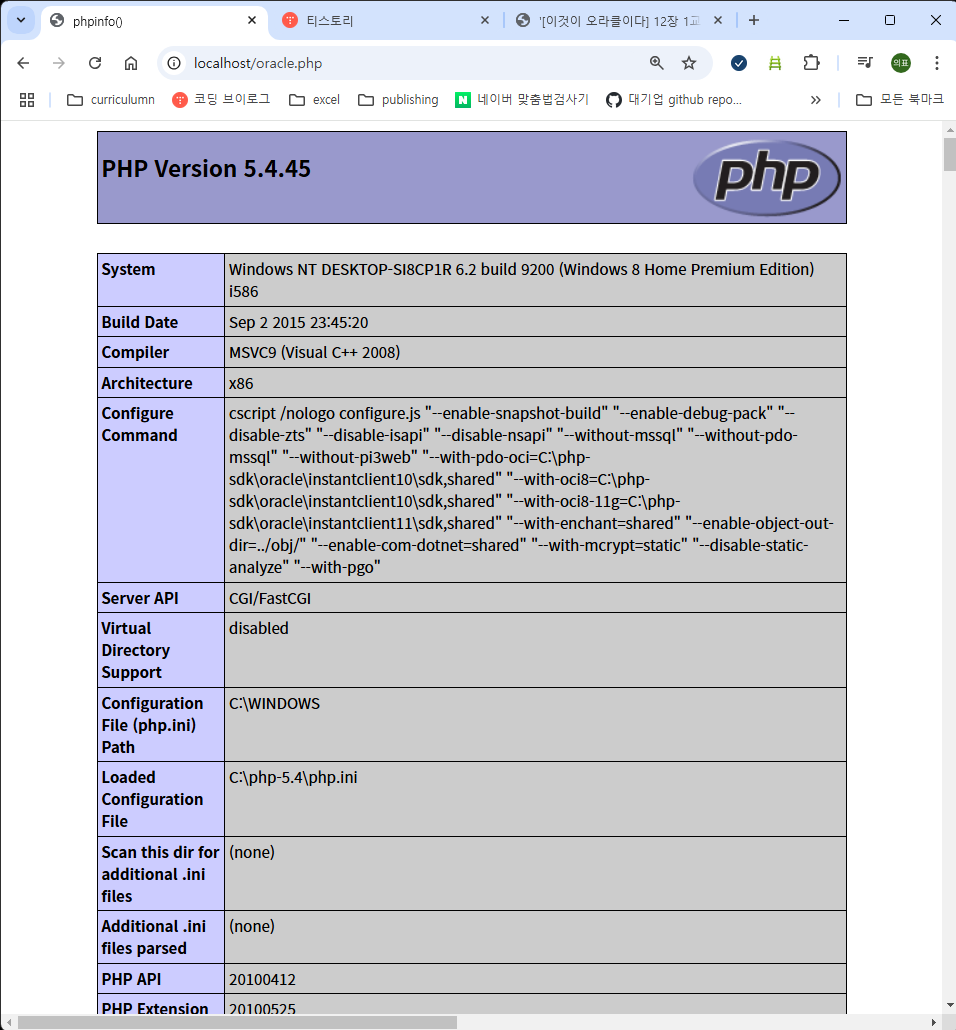Click the horizontal scrollbar thumb
Image resolution: width=956 pixels, height=1030 pixels.
(237, 1023)
